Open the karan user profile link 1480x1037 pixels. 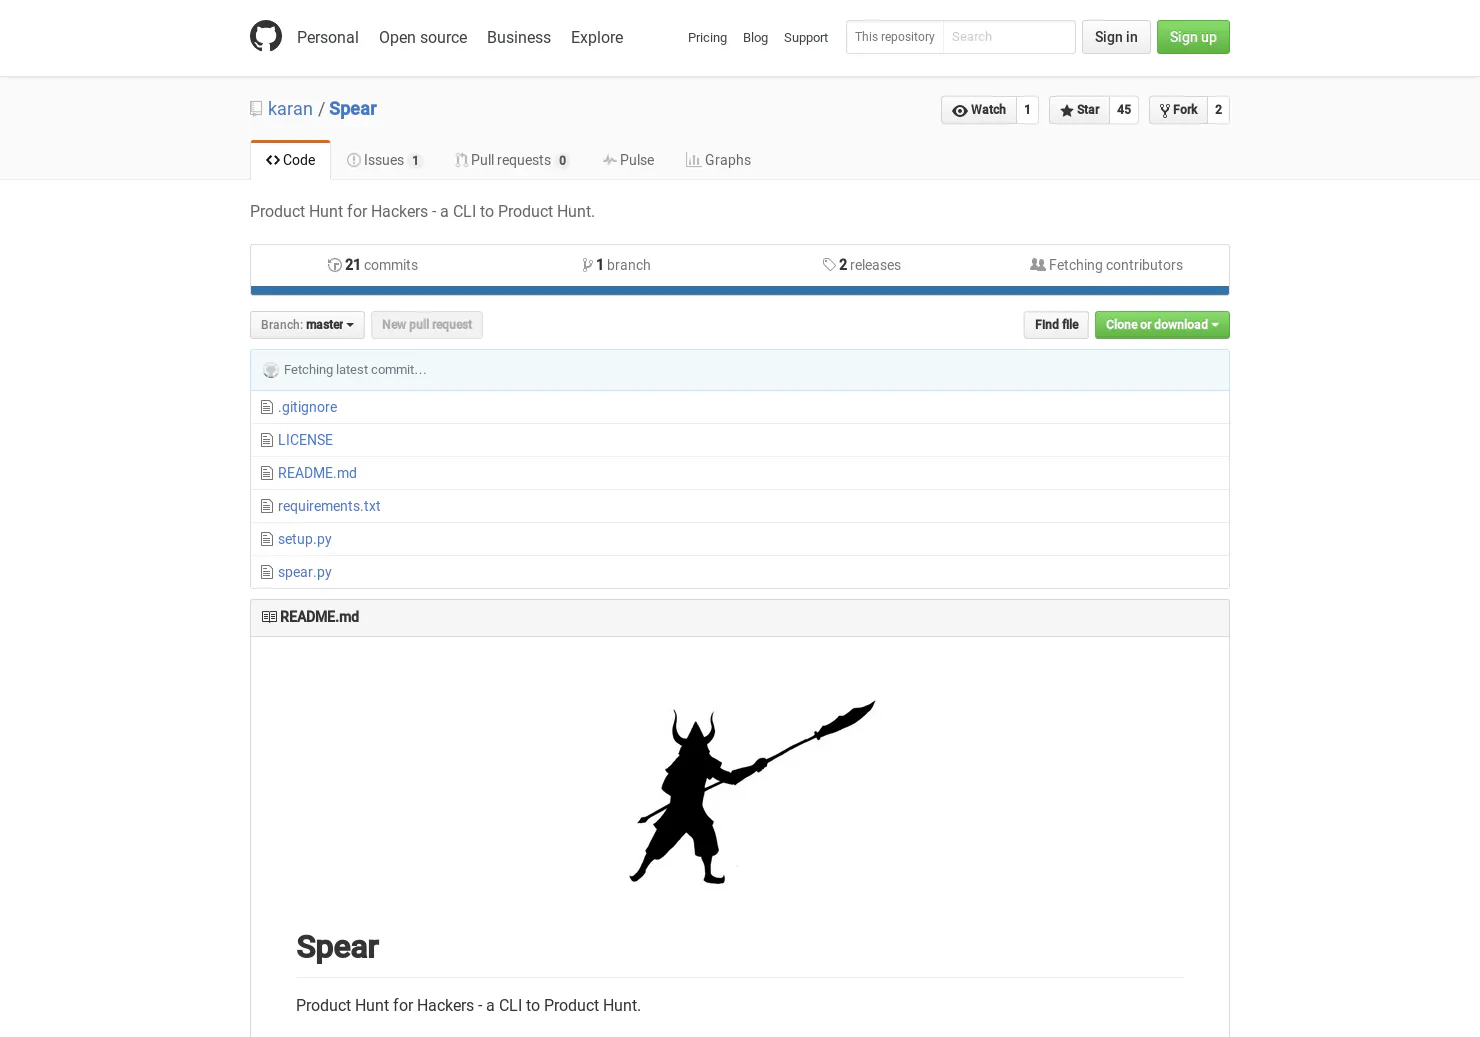click(x=290, y=109)
